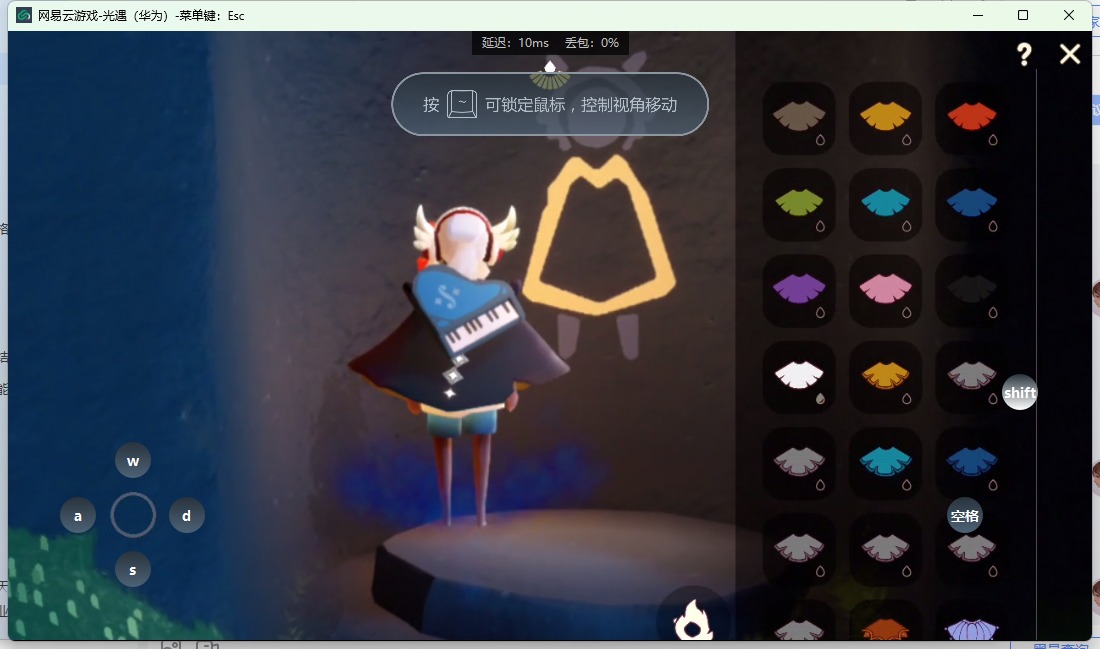The image size is (1100, 649).
Task: Click the mouse lock hint banner
Action: [x=550, y=105]
